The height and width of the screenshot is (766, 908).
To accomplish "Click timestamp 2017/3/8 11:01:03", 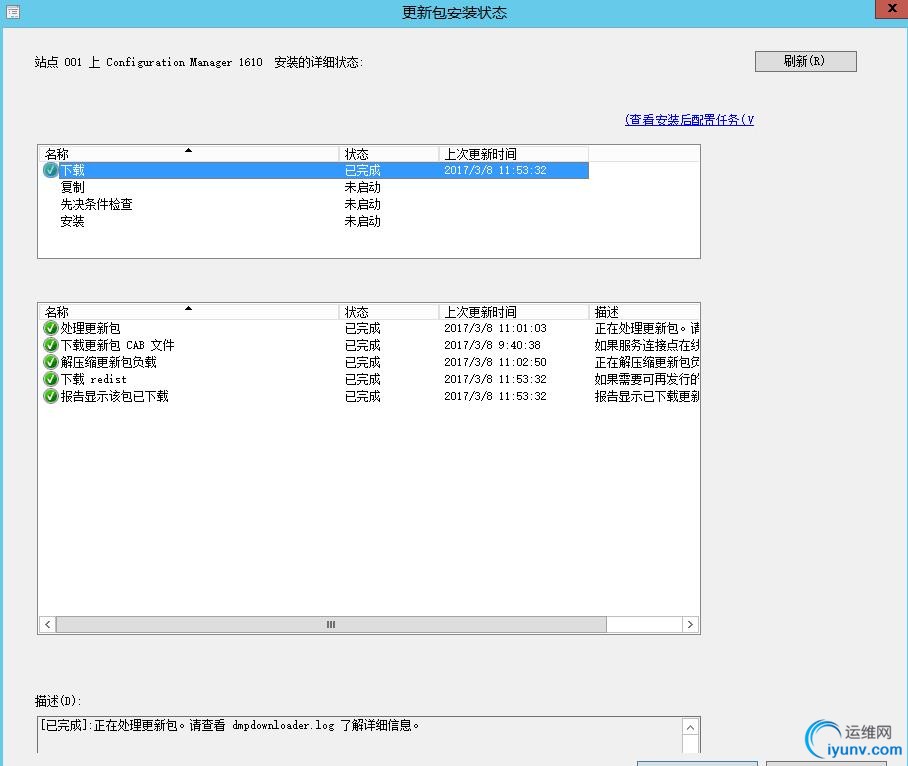I will [x=495, y=328].
